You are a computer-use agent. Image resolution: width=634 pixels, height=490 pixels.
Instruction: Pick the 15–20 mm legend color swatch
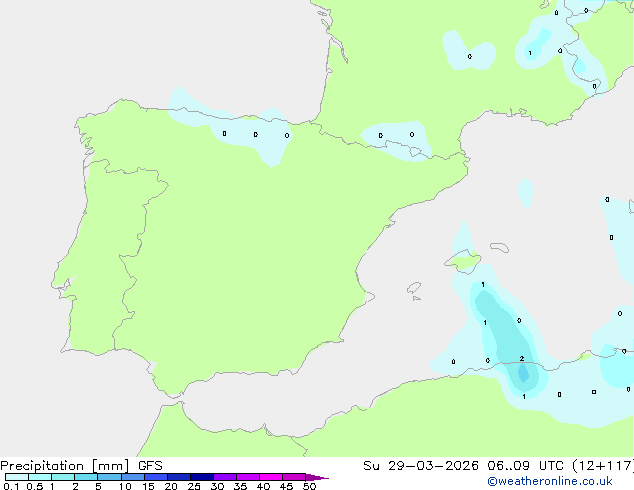tap(156, 477)
